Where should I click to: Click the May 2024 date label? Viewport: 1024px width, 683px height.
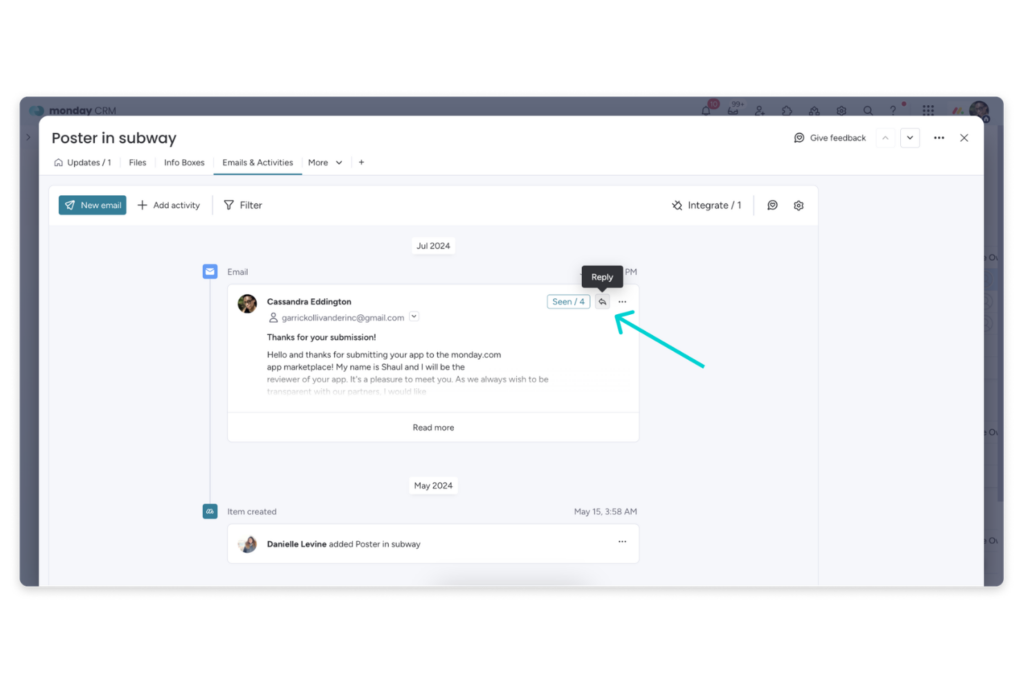coord(433,486)
